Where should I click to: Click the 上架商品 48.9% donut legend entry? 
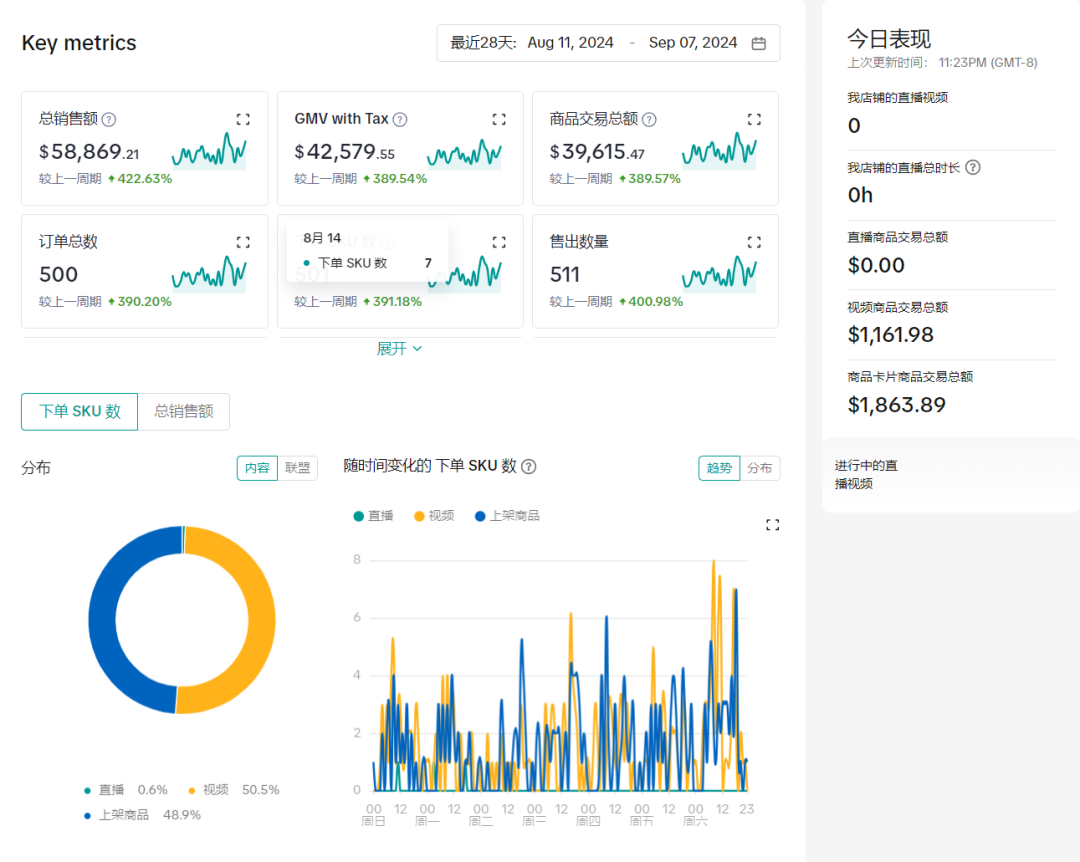coord(142,815)
